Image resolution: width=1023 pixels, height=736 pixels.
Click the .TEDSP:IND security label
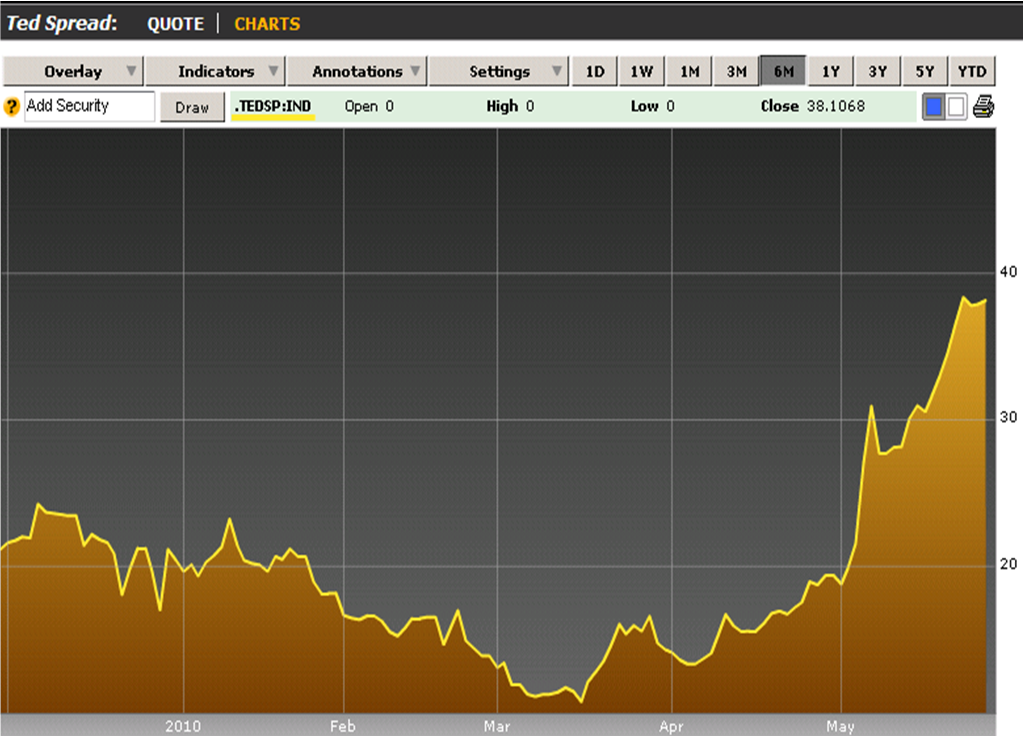coord(273,106)
